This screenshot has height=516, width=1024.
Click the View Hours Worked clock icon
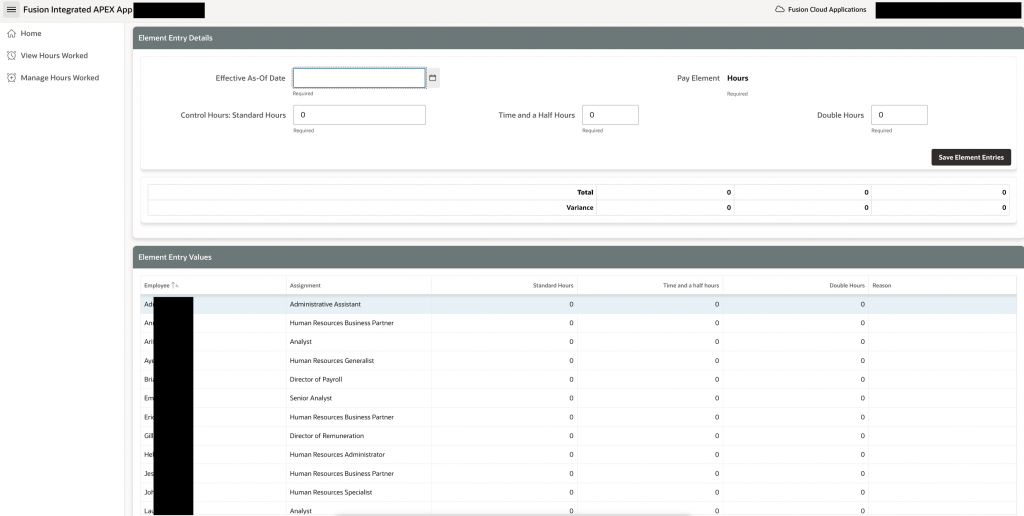coord(11,55)
